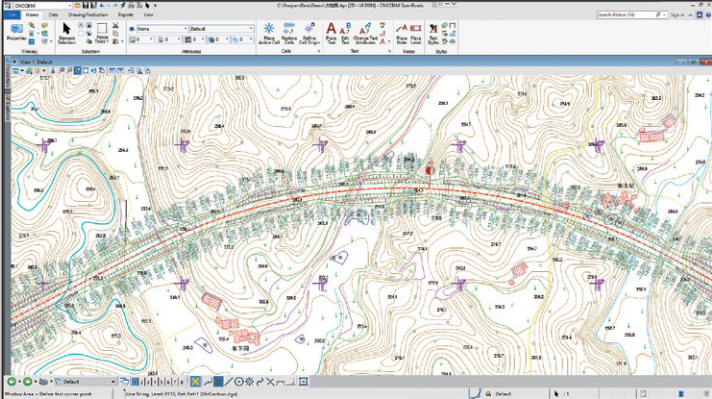
Task: Open the Properties panel icon
Action: pyautogui.click(x=16, y=33)
